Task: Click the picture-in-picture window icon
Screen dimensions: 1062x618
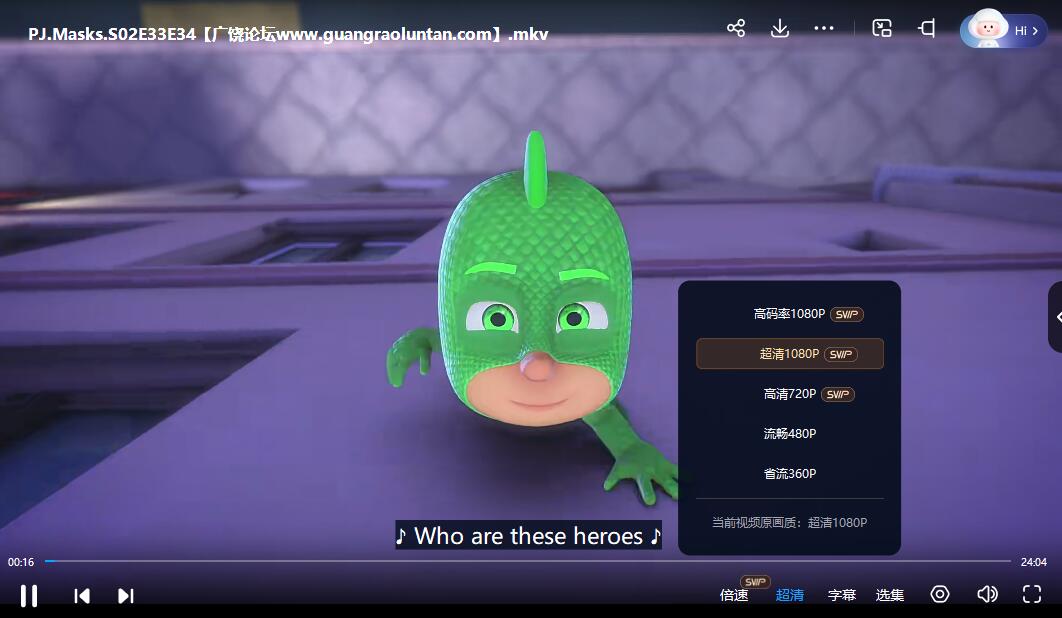Action: [882, 28]
